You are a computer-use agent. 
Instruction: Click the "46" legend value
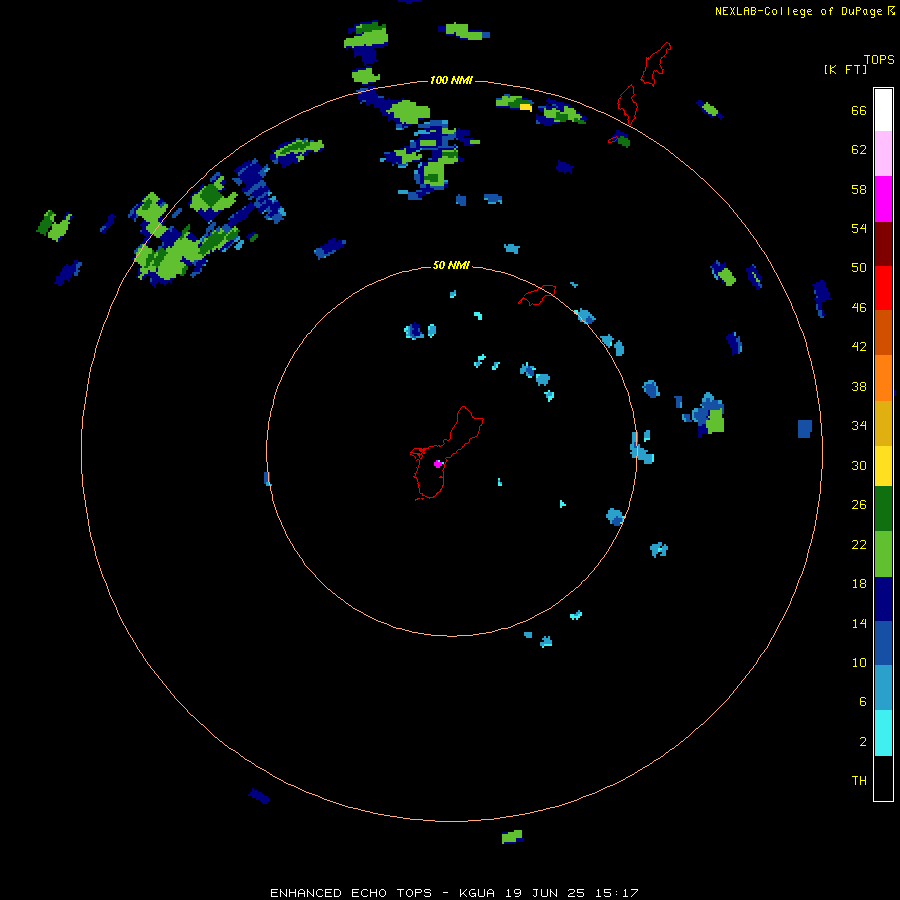(859, 308)
